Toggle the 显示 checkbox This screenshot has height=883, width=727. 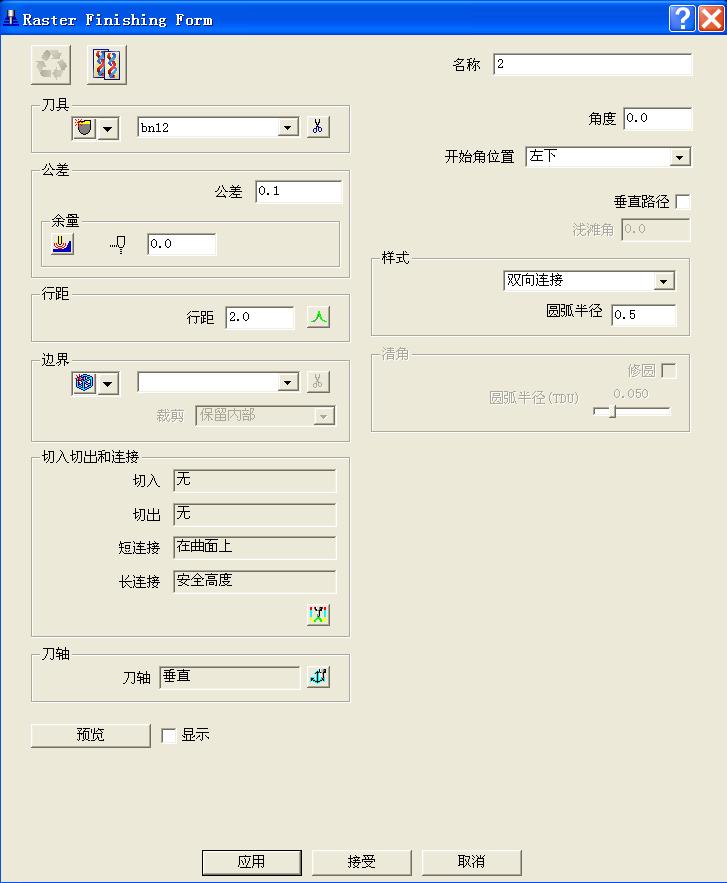click(x=169, y=735)
